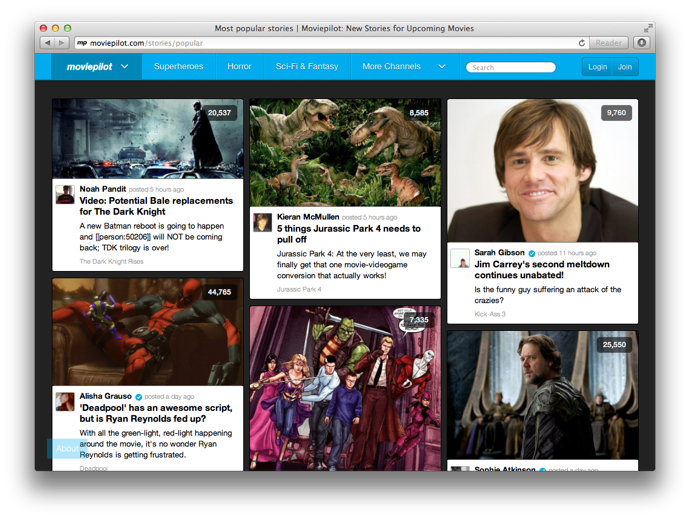Click the 9,760 view count badge
This screenshot has width=690, height=519.
[x=616, y=113]
